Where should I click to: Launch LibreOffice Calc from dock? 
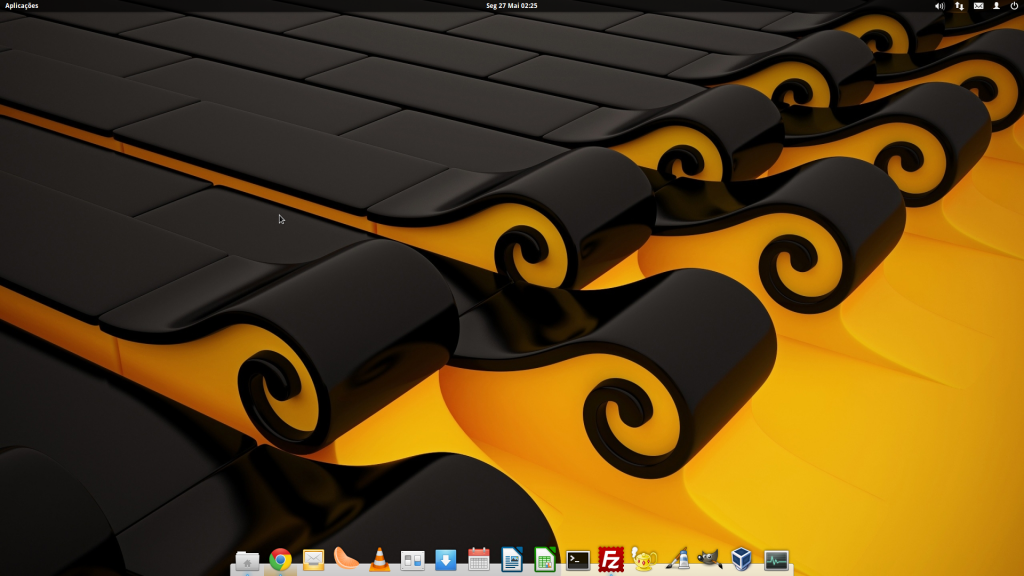pyautogui.click(x=545, y=560)
